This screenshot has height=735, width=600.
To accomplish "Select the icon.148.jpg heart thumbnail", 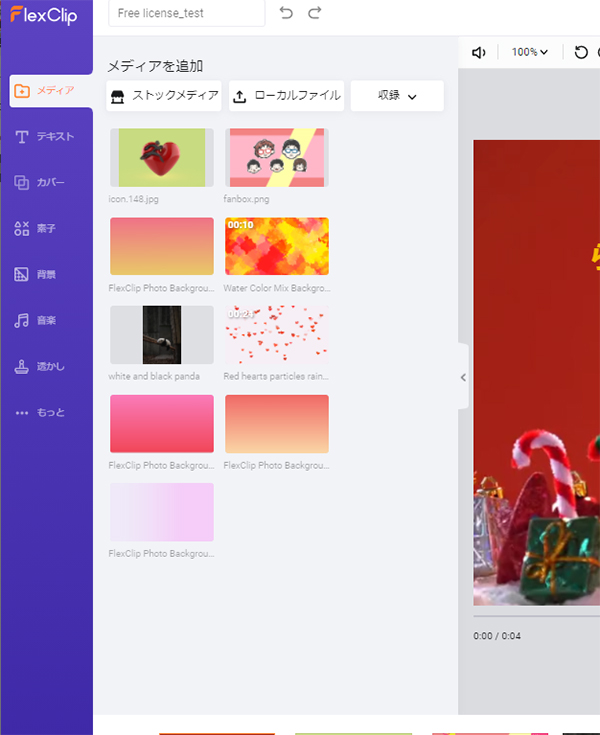I will [161, 158].
